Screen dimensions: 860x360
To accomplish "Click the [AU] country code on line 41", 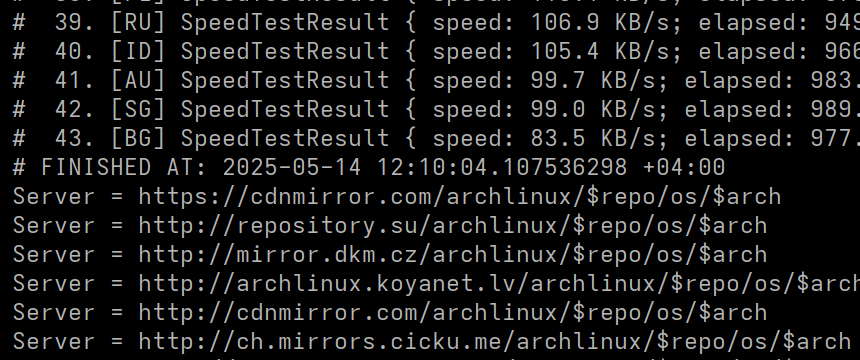I will pyautogui.click(x=138, y=81).
